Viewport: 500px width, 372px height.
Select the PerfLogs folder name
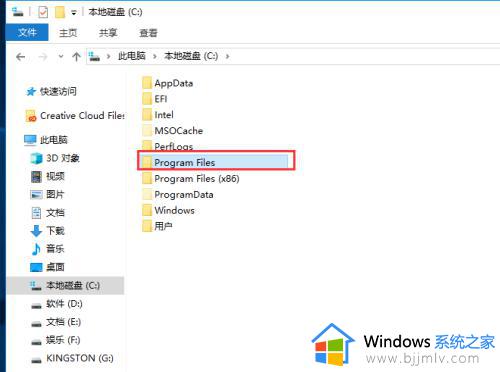coord(174,147)
